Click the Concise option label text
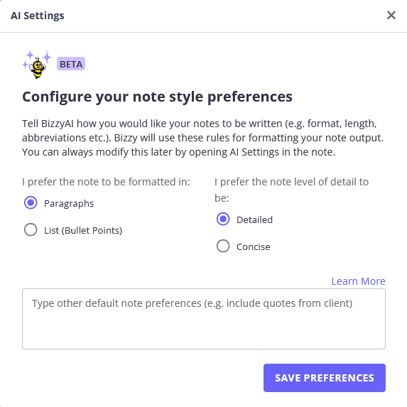The width and height of the screenshot is (407, 407). point(253,247)
